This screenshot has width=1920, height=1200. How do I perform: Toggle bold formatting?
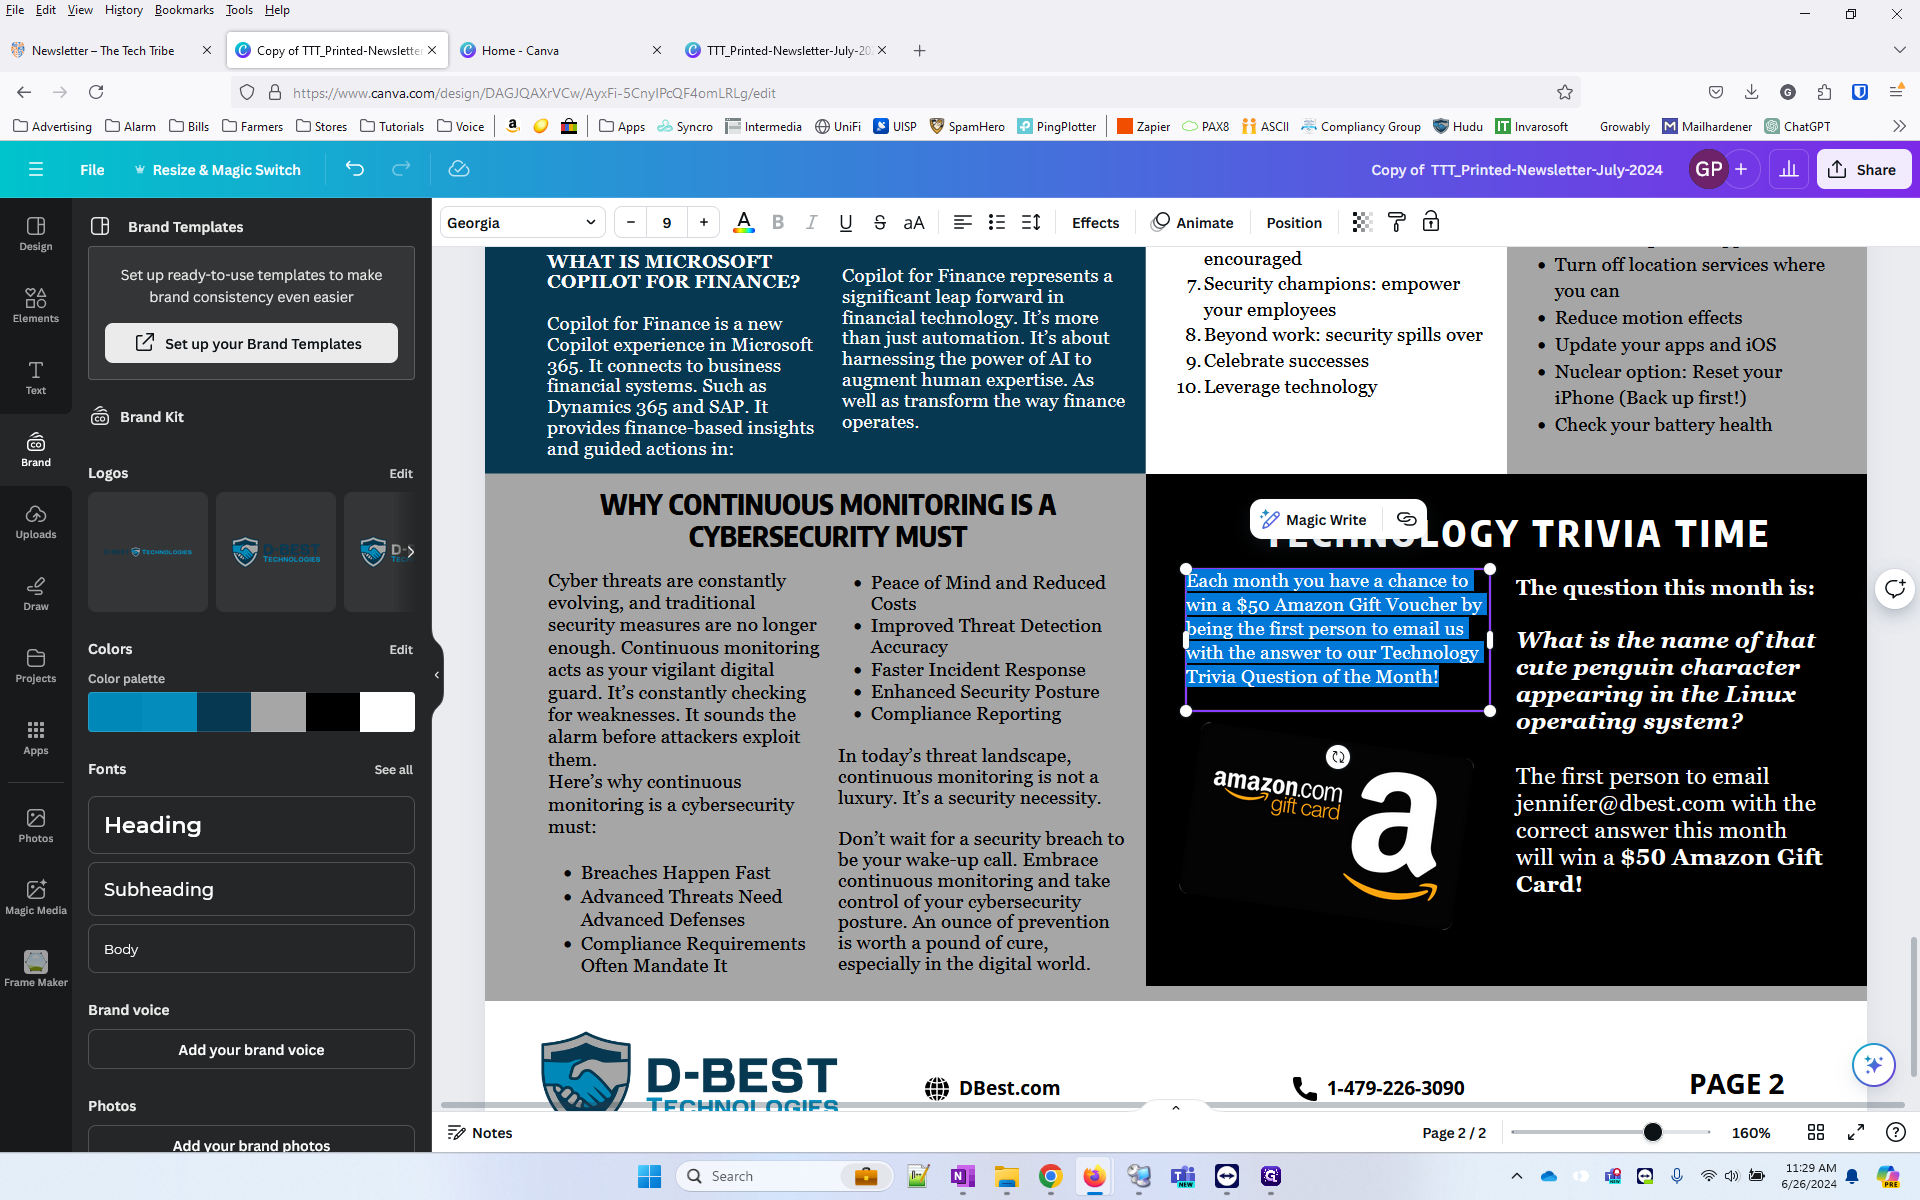tap(778, 222)
